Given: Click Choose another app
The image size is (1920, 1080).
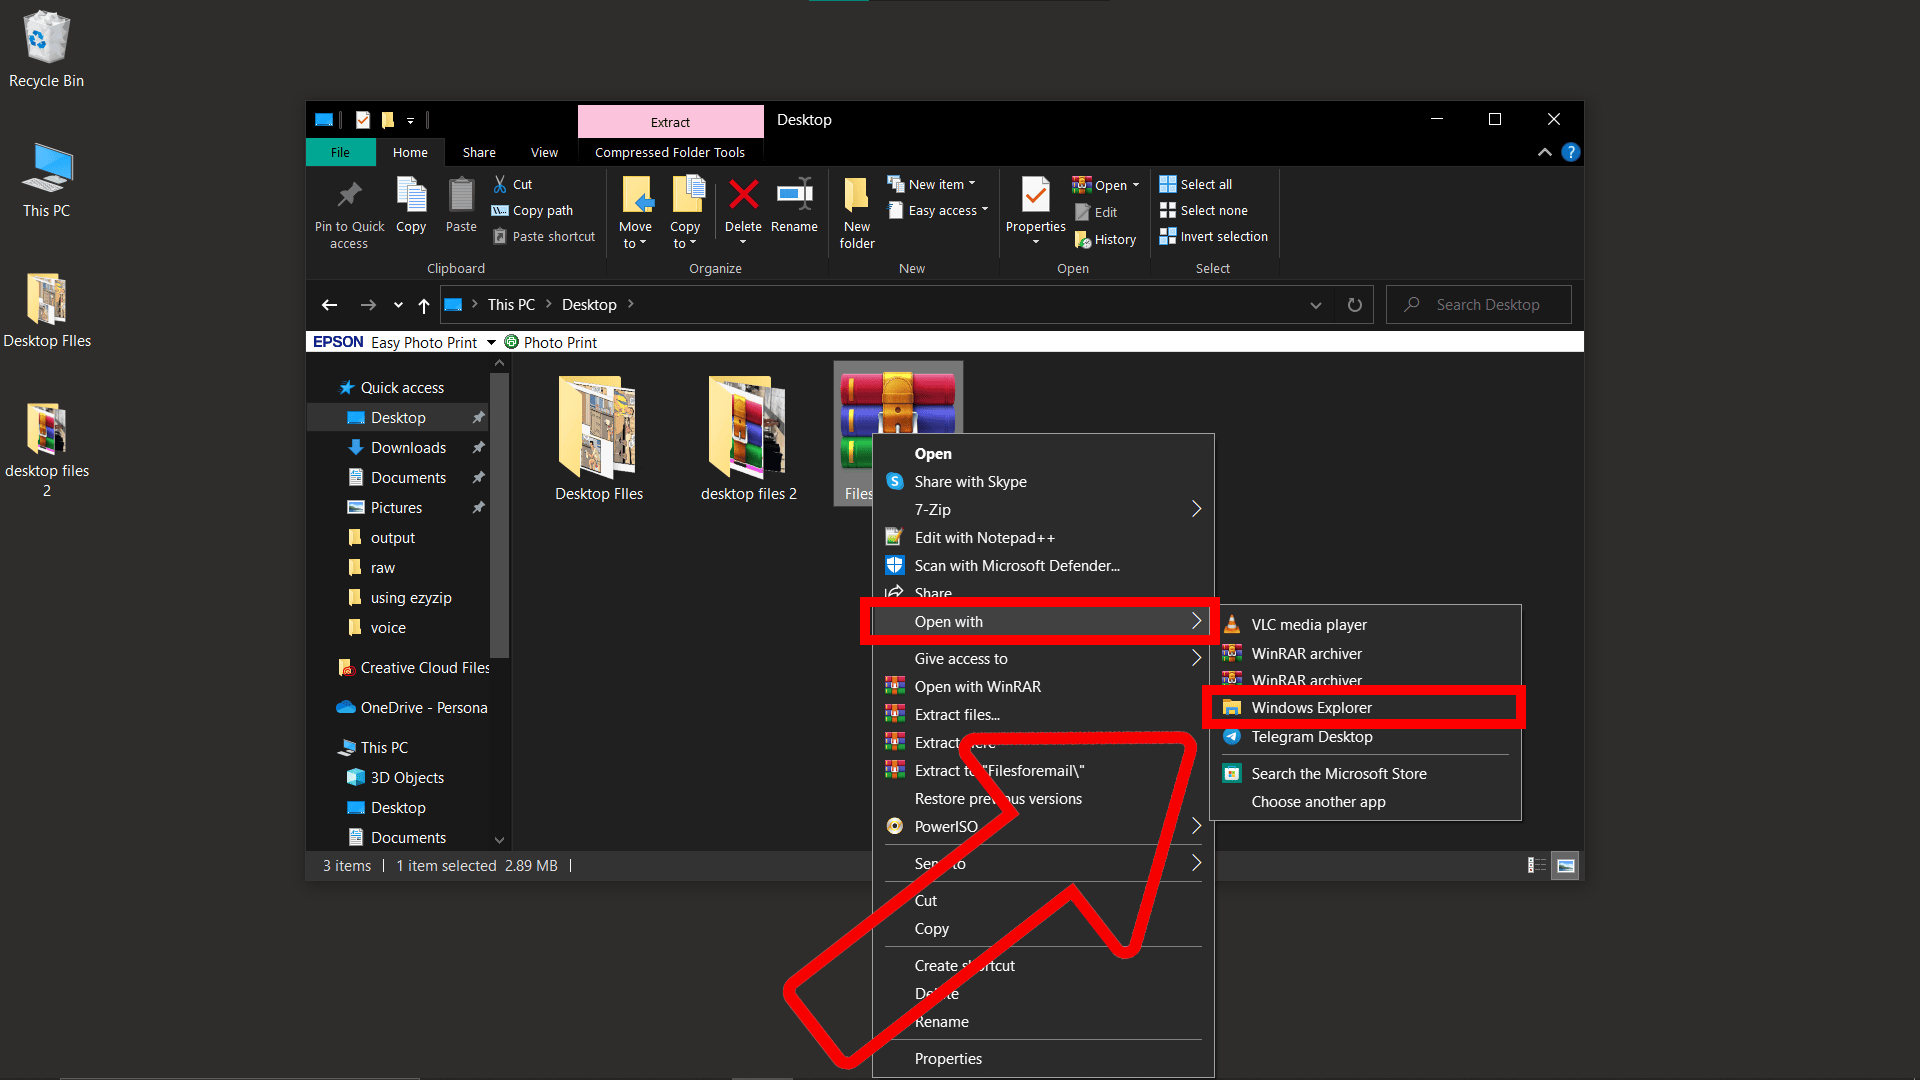Looking at the screenshot, I should (1318, 801).
